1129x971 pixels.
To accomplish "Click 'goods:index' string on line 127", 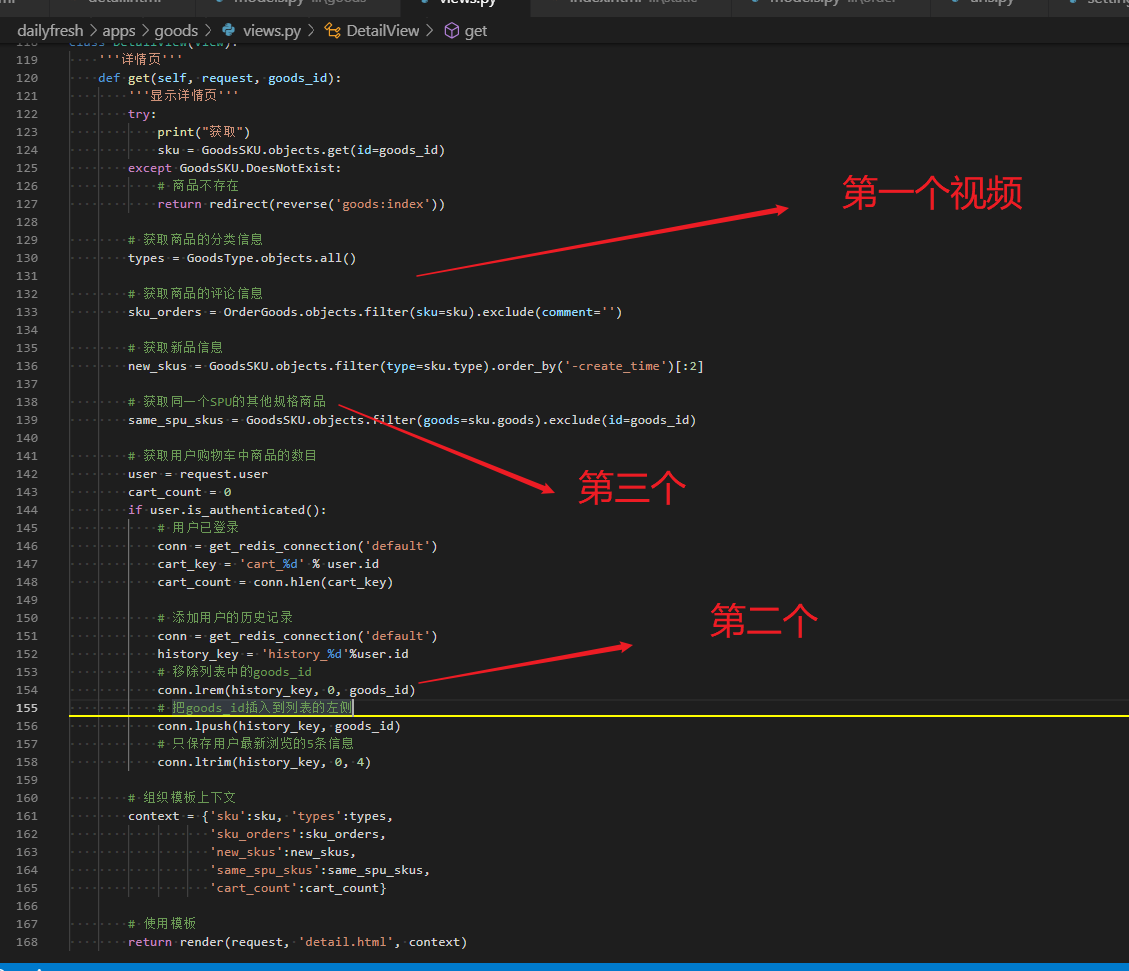I will tap(382, 204).
